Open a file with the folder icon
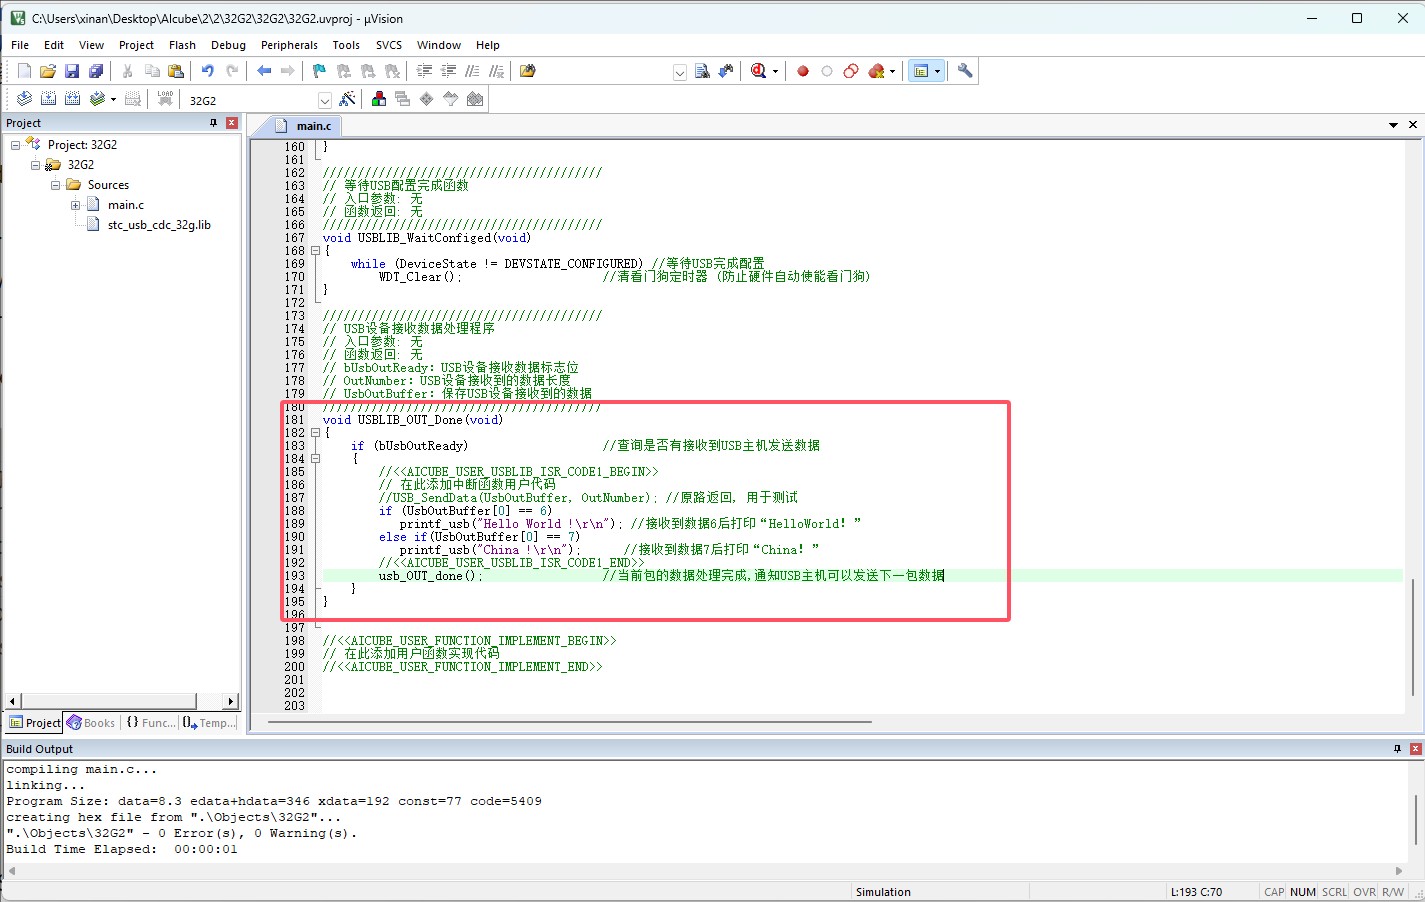 click(x=48, y=71)
